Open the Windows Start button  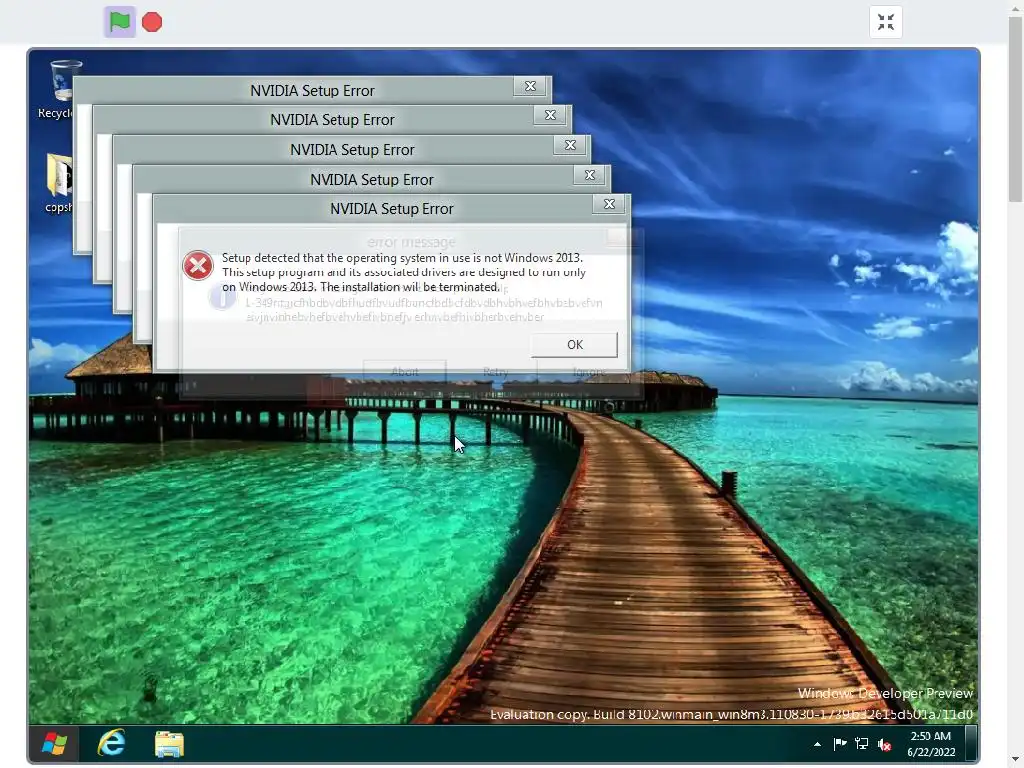point(54,743)
